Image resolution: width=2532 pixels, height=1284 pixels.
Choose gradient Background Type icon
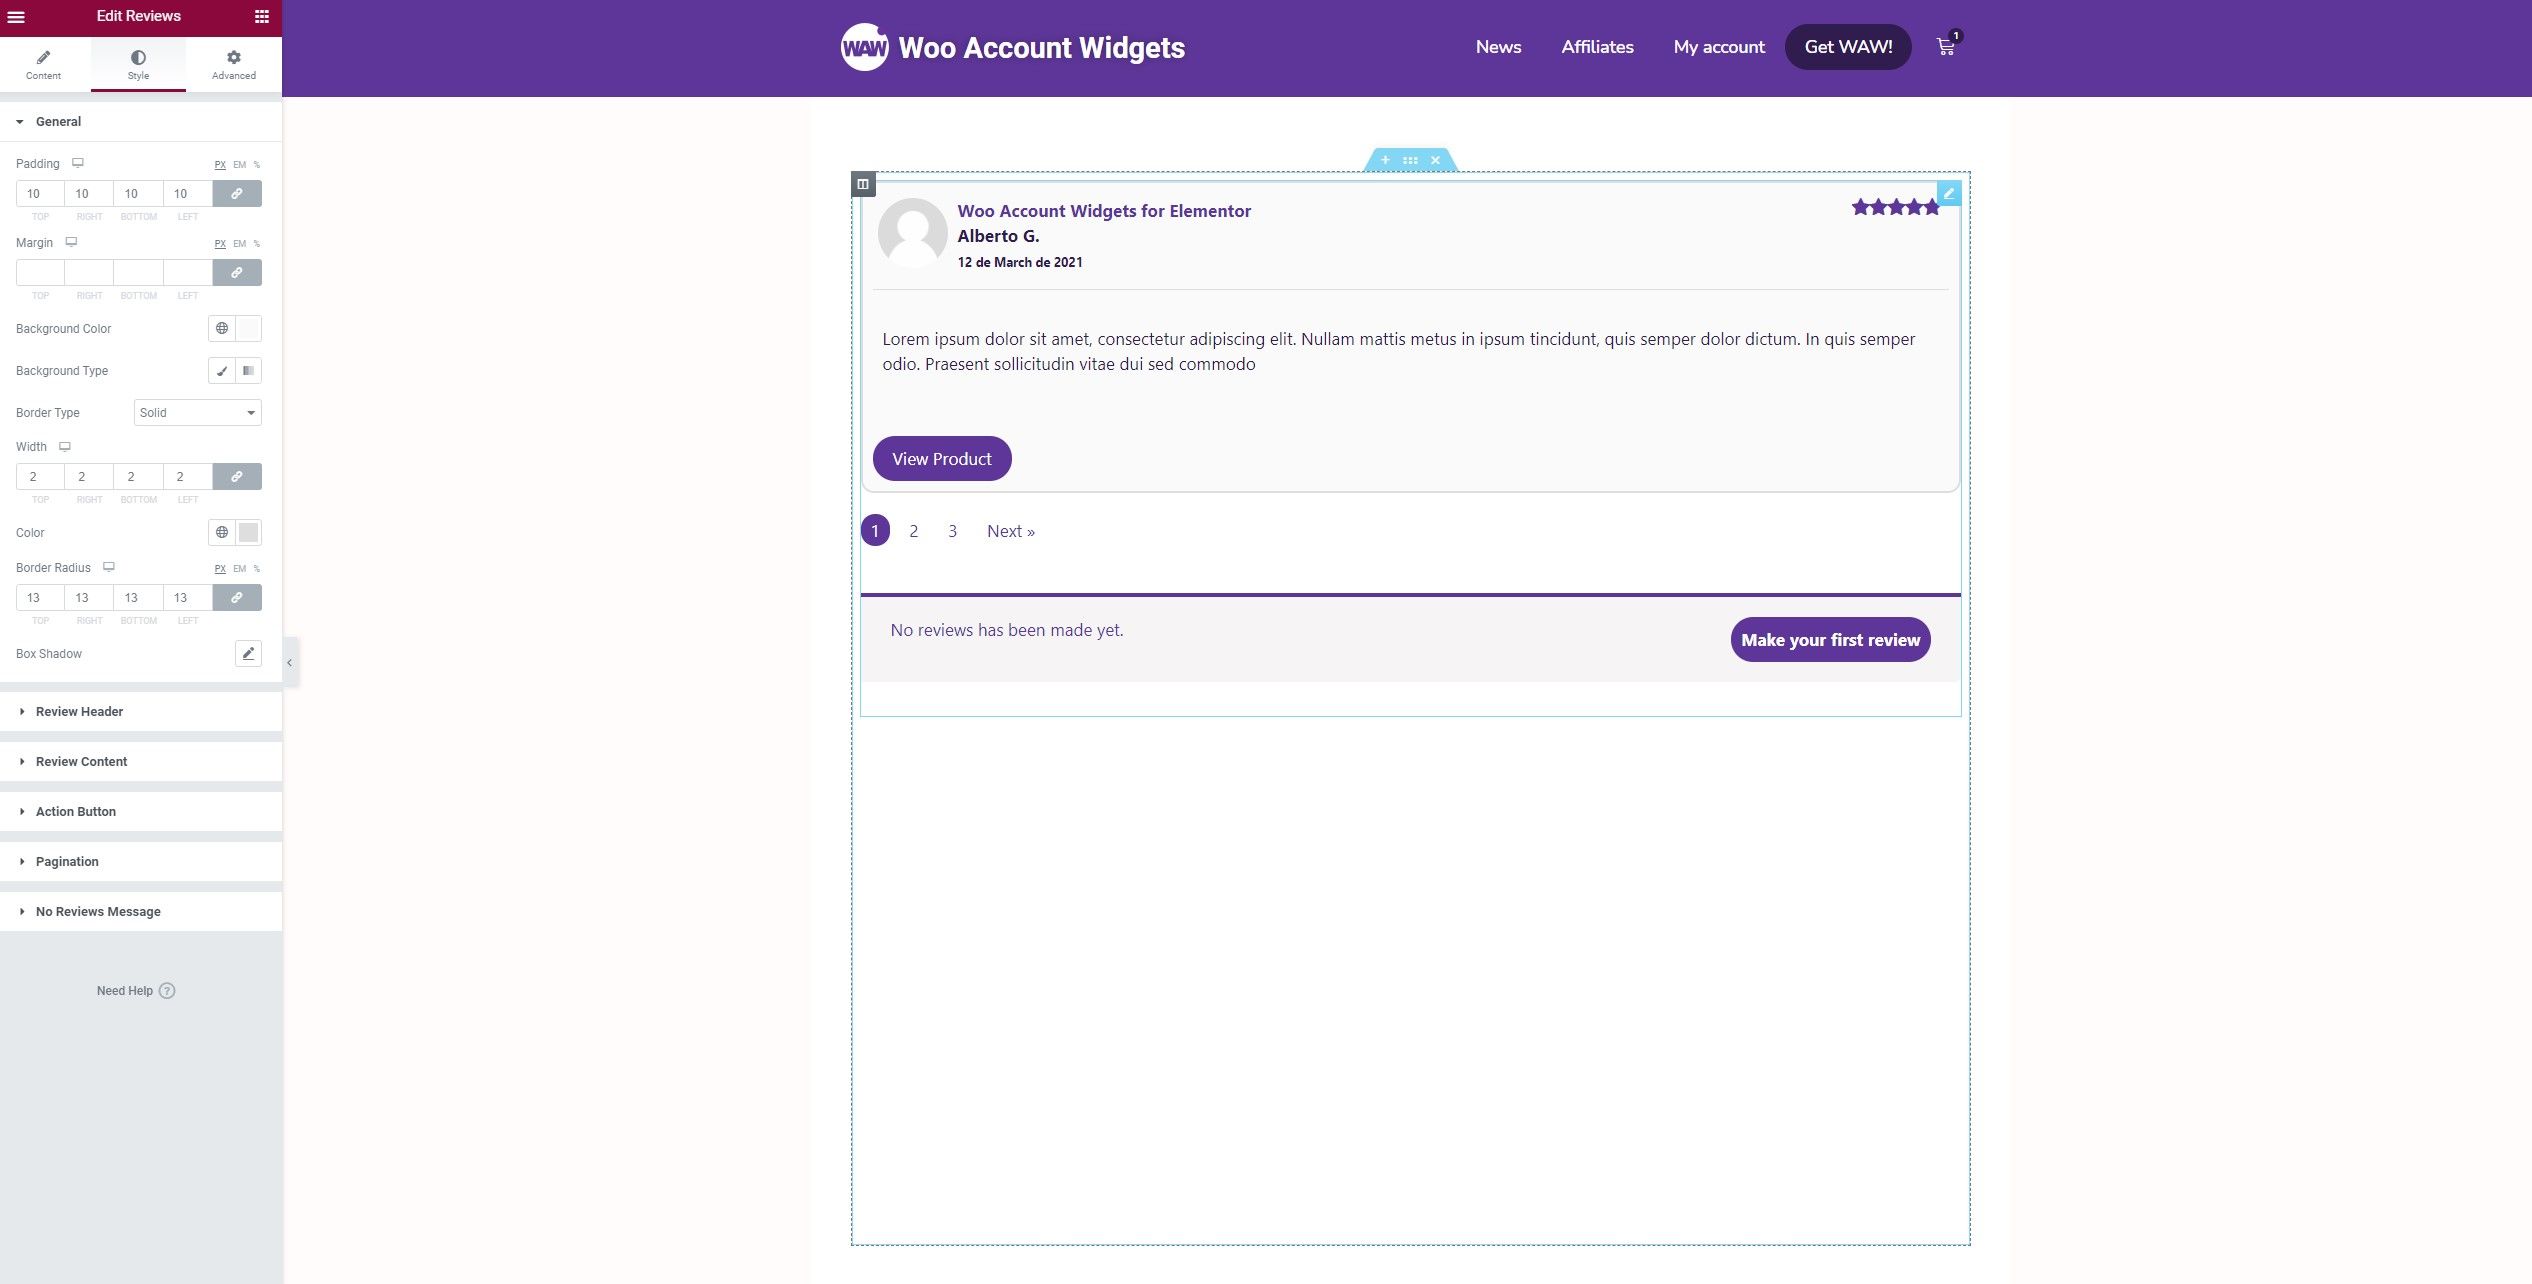point(249,371)
